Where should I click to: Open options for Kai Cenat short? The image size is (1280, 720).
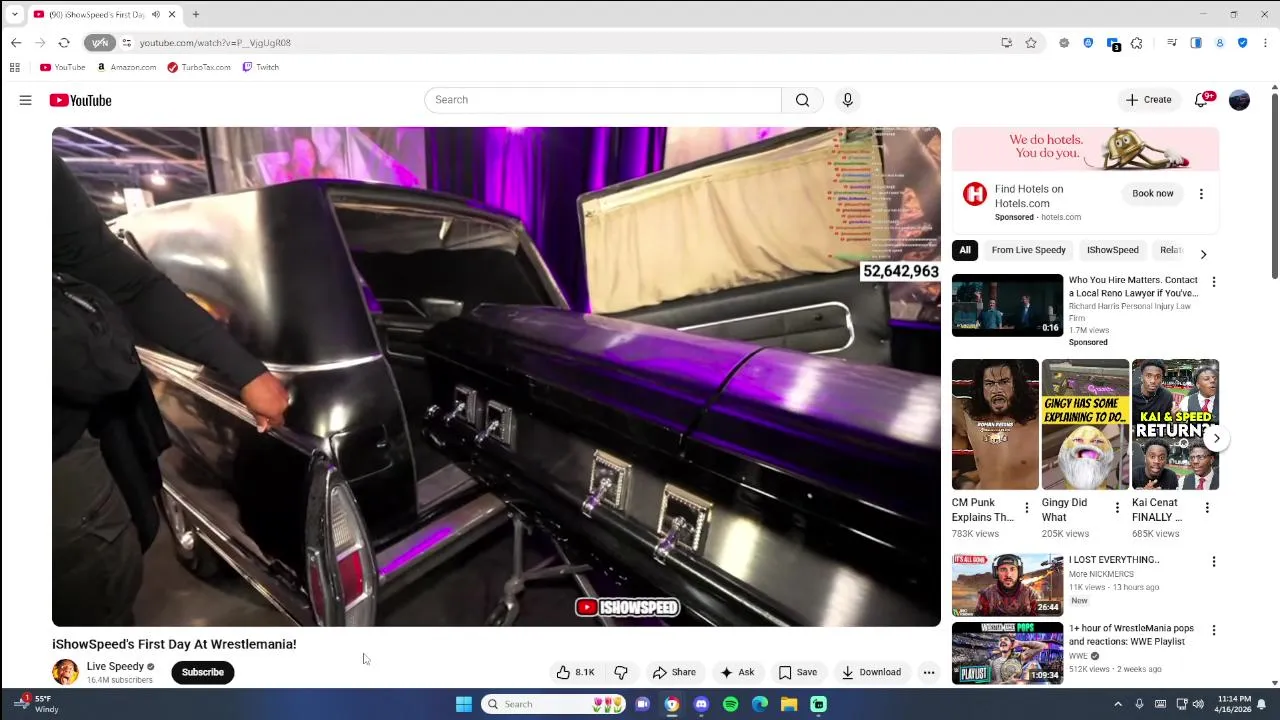1207,508
